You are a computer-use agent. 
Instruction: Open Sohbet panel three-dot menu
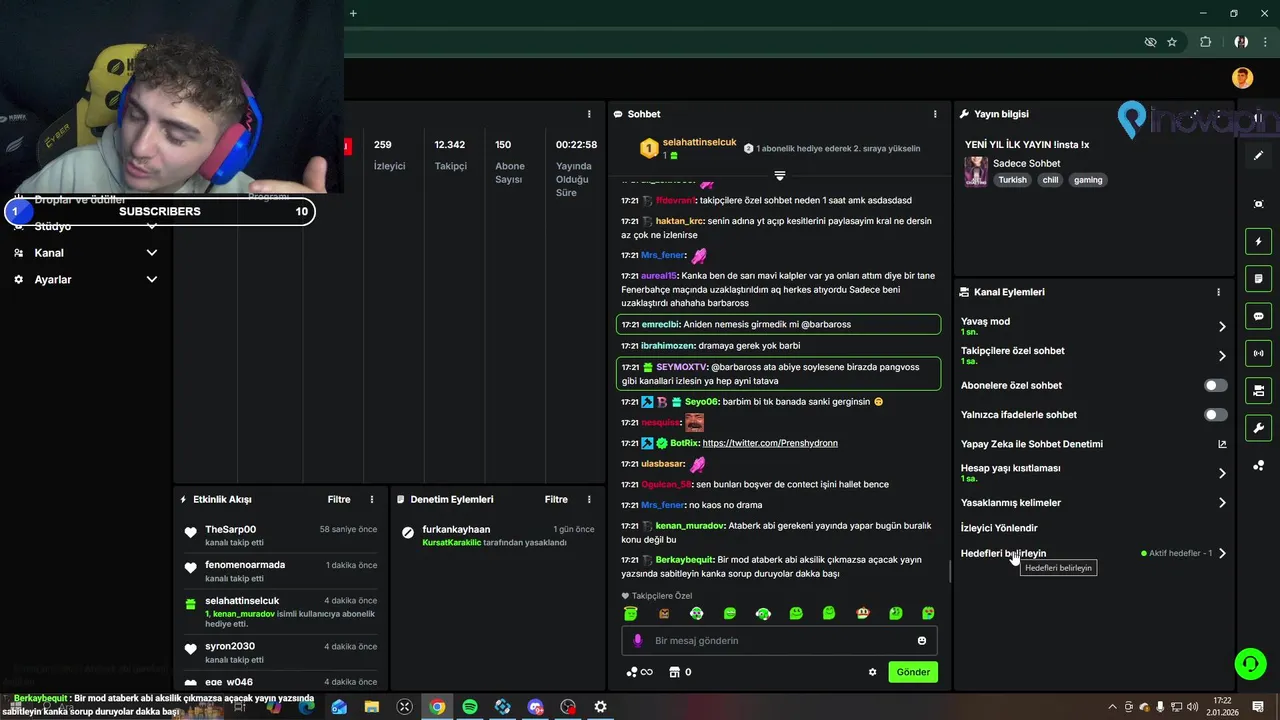pyautogui.click(x=935, y=114)
